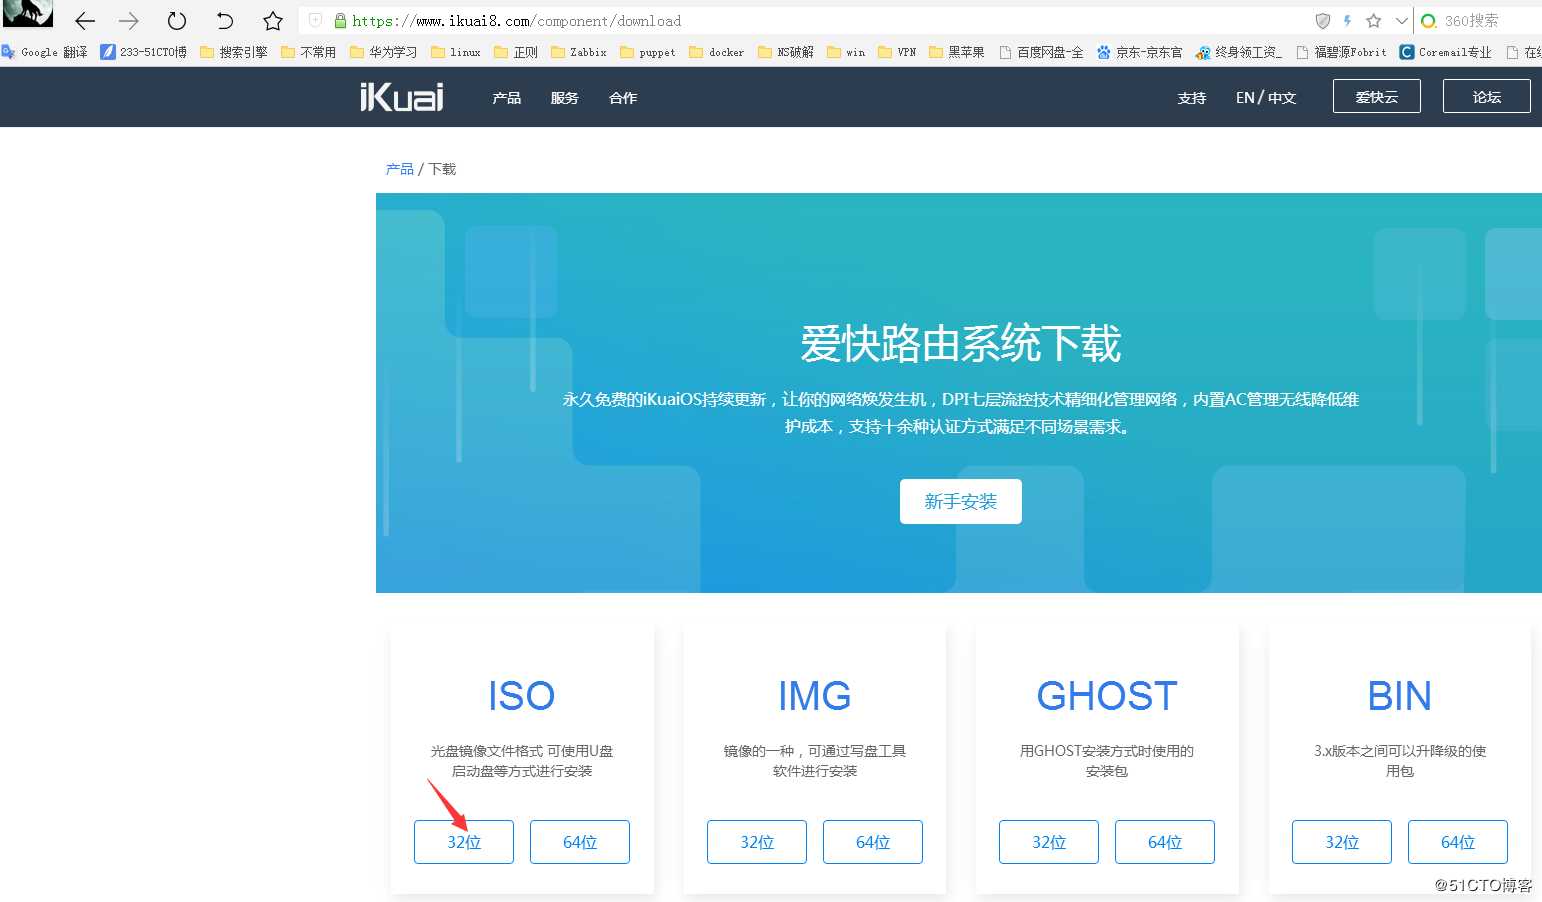The image size is (1542, 902).
Task: Open the 产品 navigation menu
Action: (507, 98)
